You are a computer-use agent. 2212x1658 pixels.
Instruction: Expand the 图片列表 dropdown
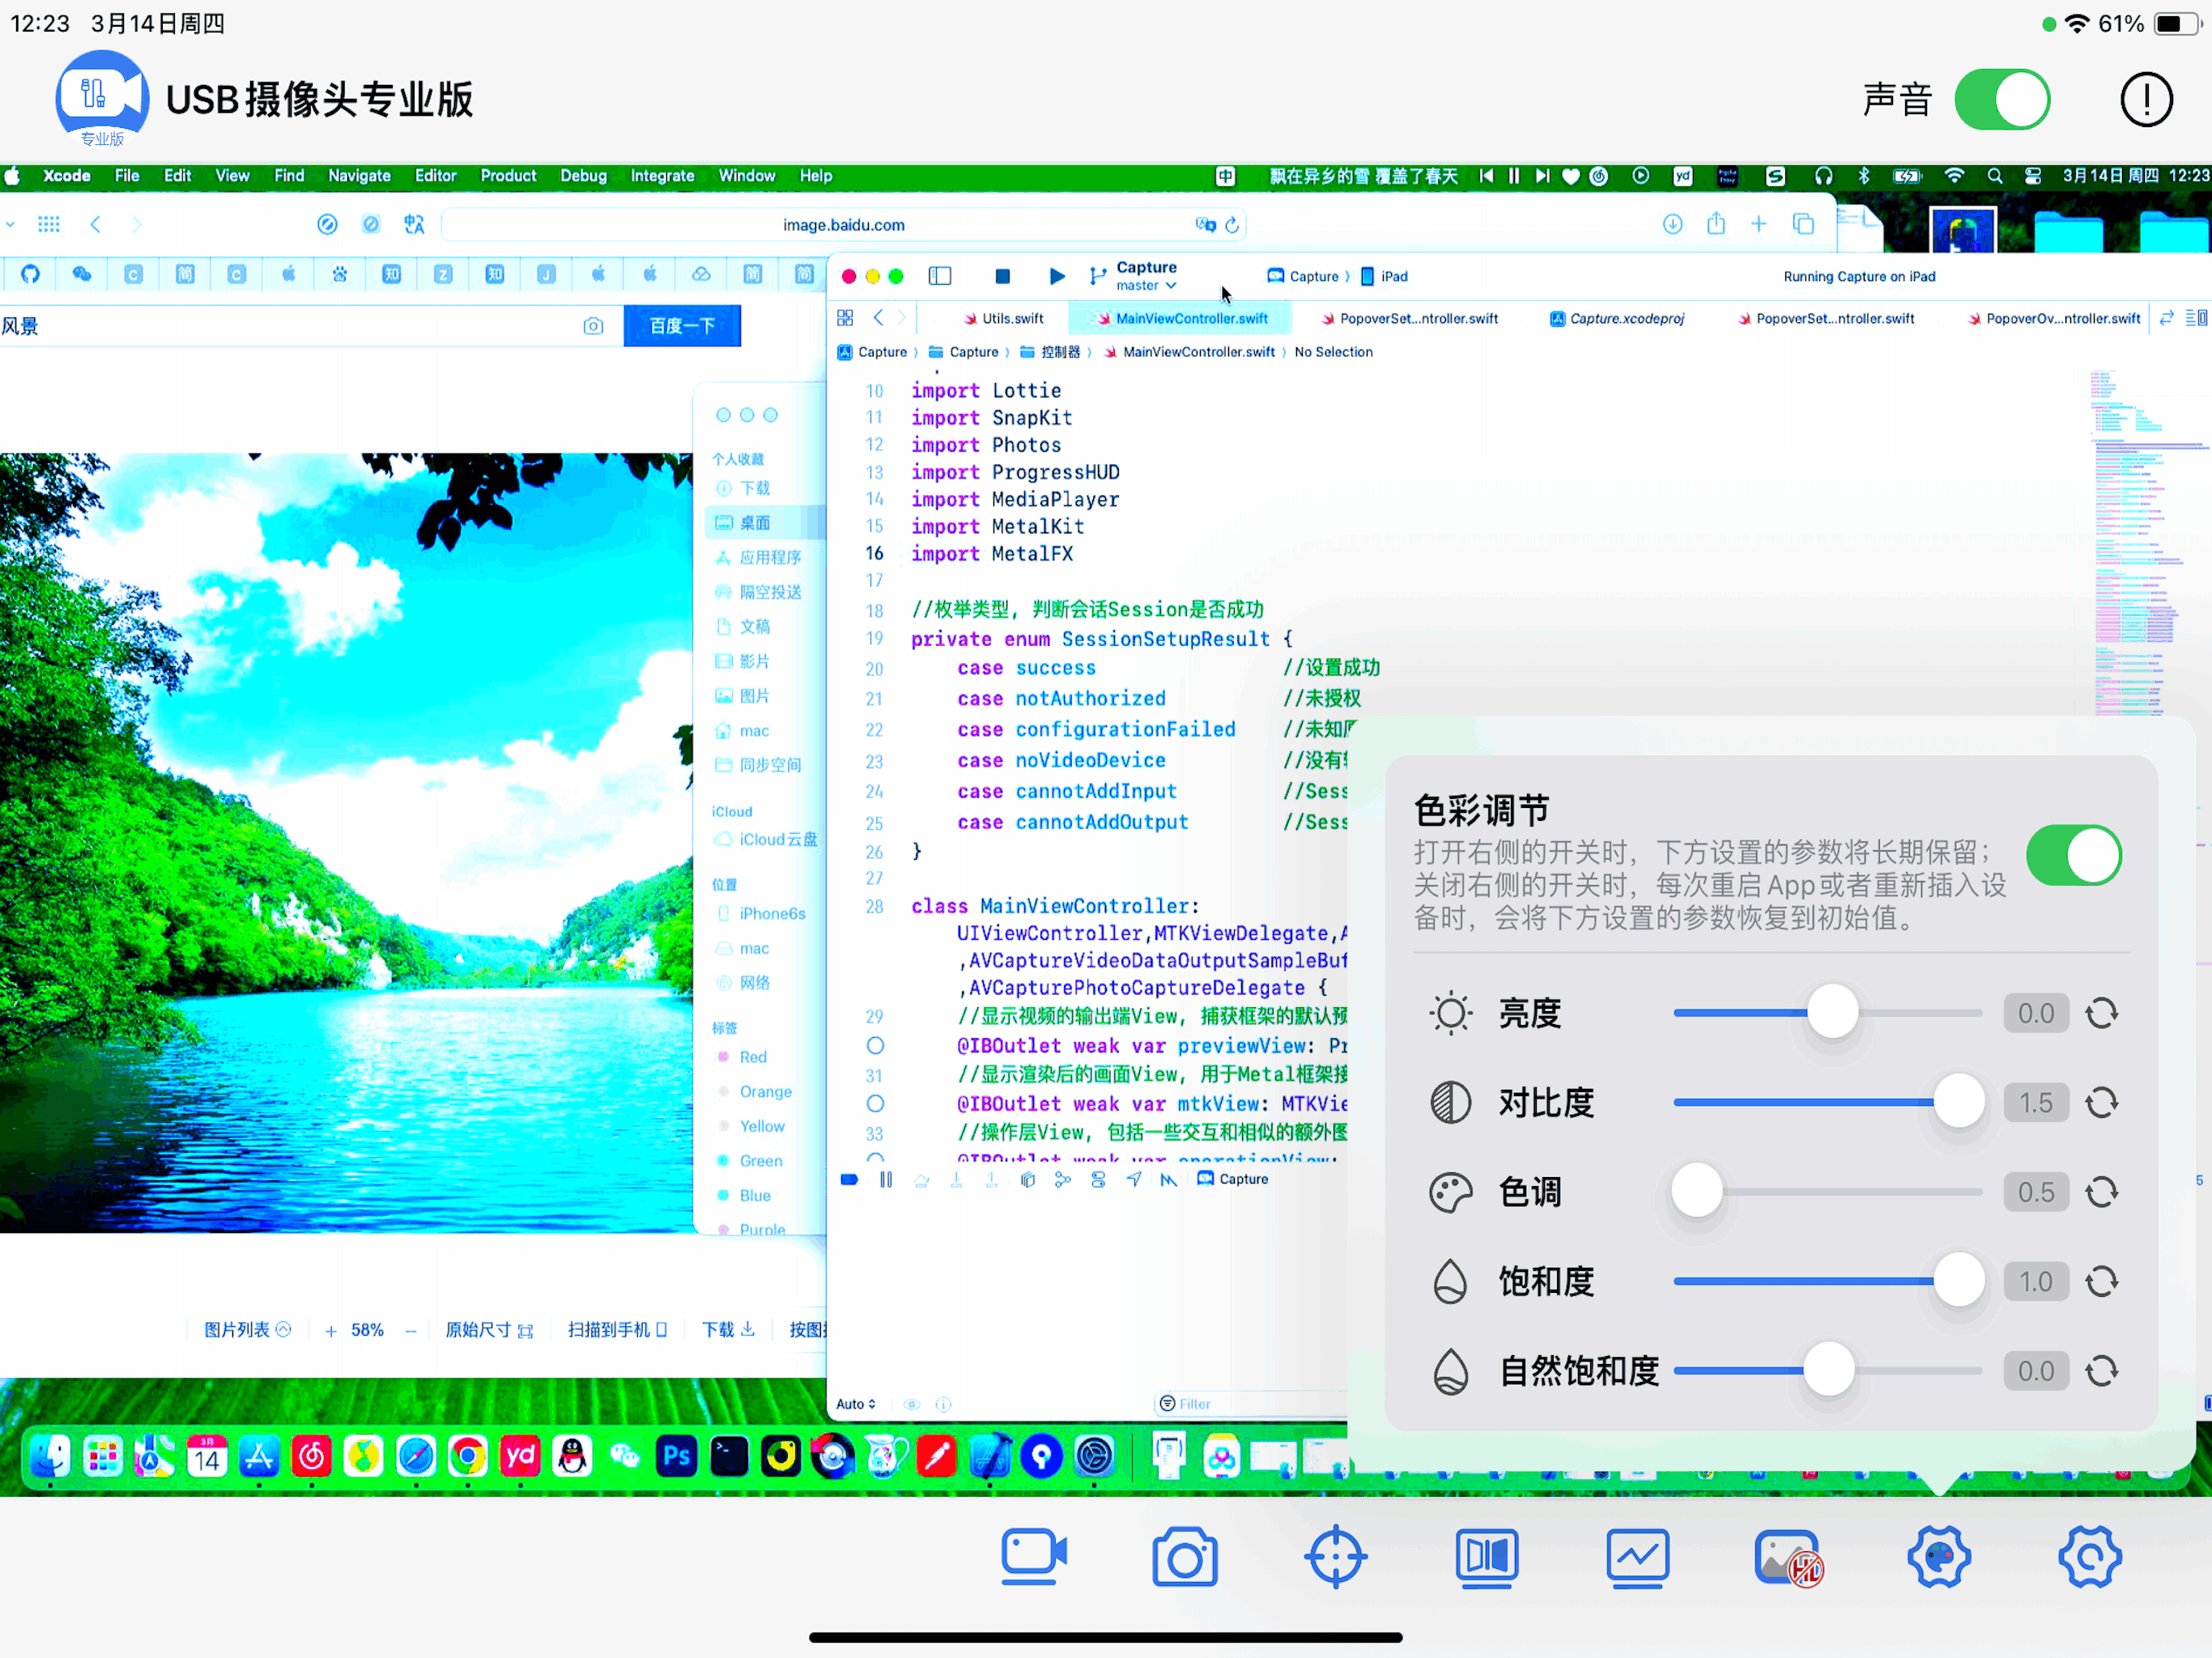247,1330
